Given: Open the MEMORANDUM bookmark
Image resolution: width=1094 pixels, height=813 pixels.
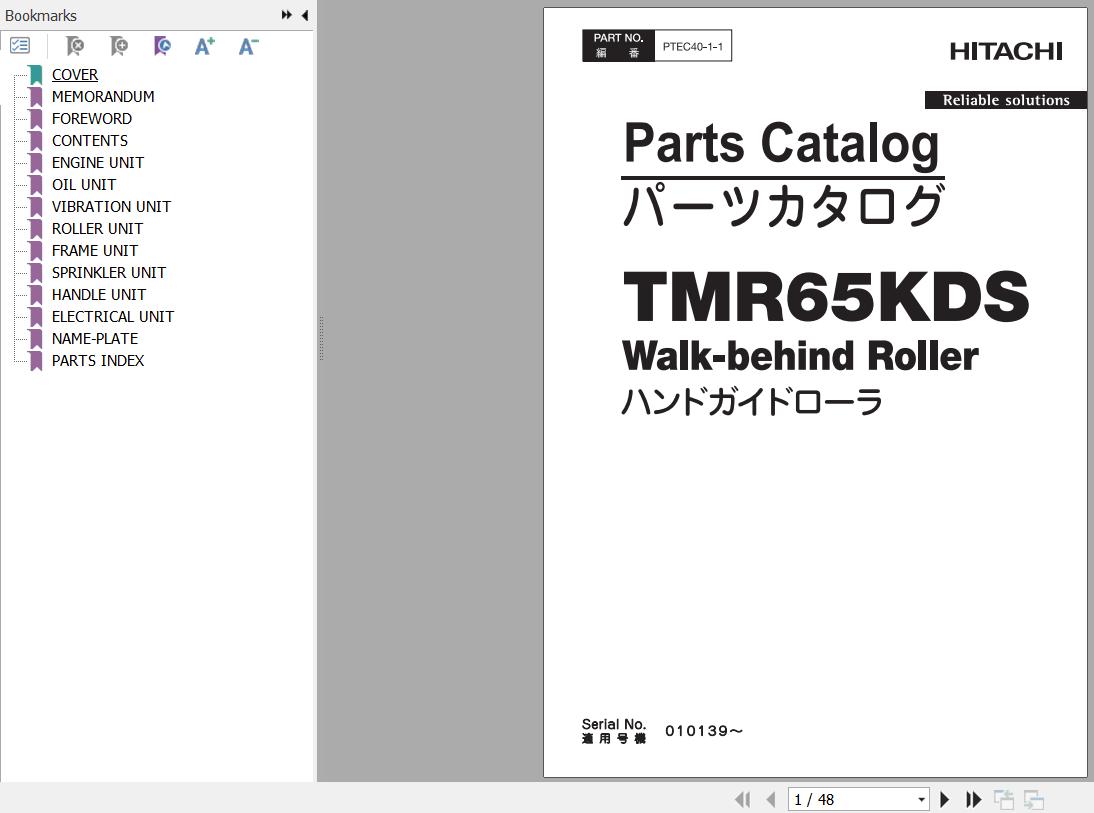Looking at the screenshot, I should [103, 96].
